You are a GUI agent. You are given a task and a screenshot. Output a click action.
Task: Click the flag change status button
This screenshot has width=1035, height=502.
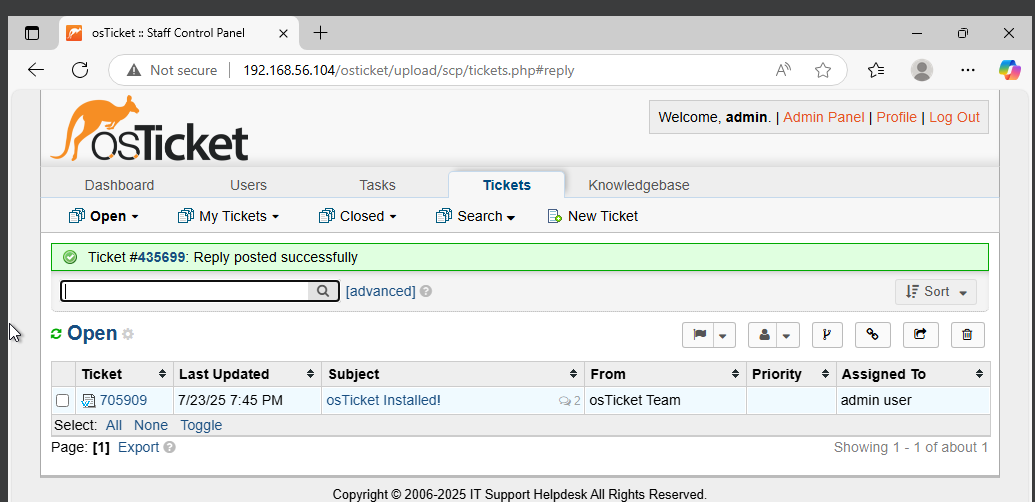[x=700, y=334]
